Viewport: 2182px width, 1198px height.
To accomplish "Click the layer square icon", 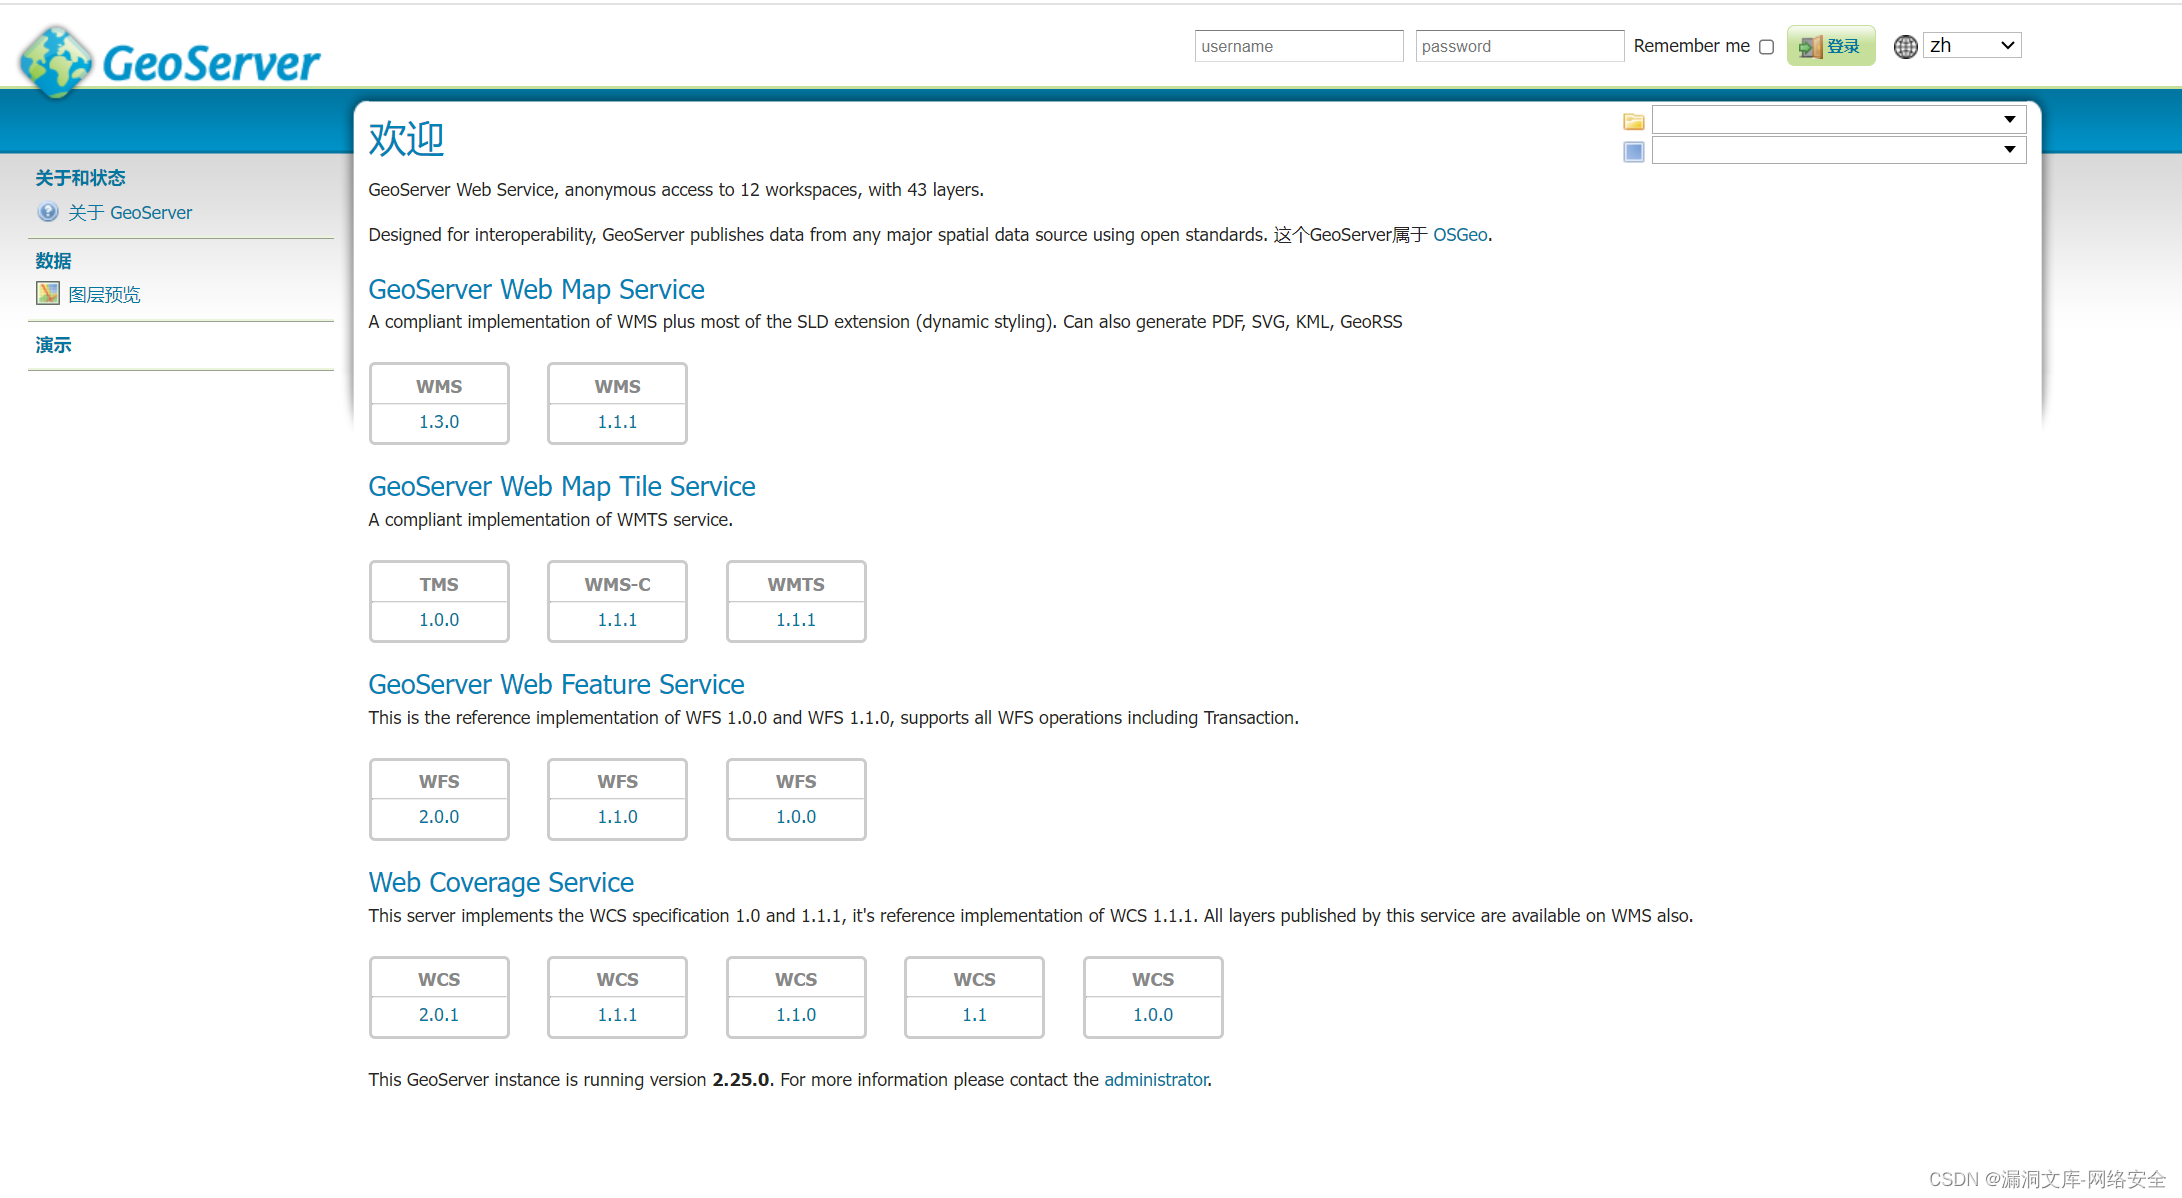I will [1634, 151].
